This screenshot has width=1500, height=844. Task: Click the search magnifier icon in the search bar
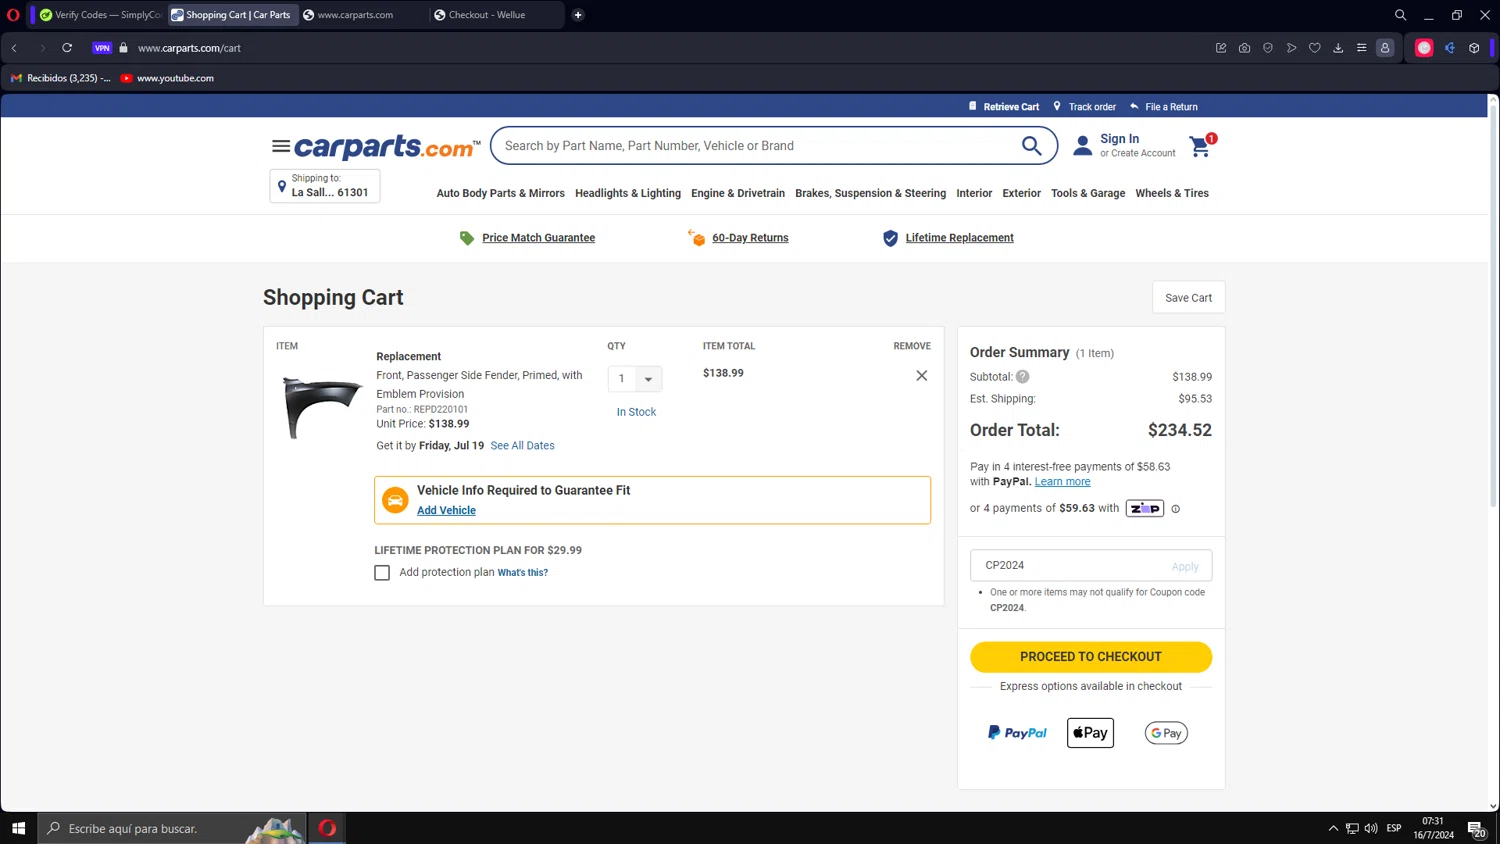[1031, 146]
